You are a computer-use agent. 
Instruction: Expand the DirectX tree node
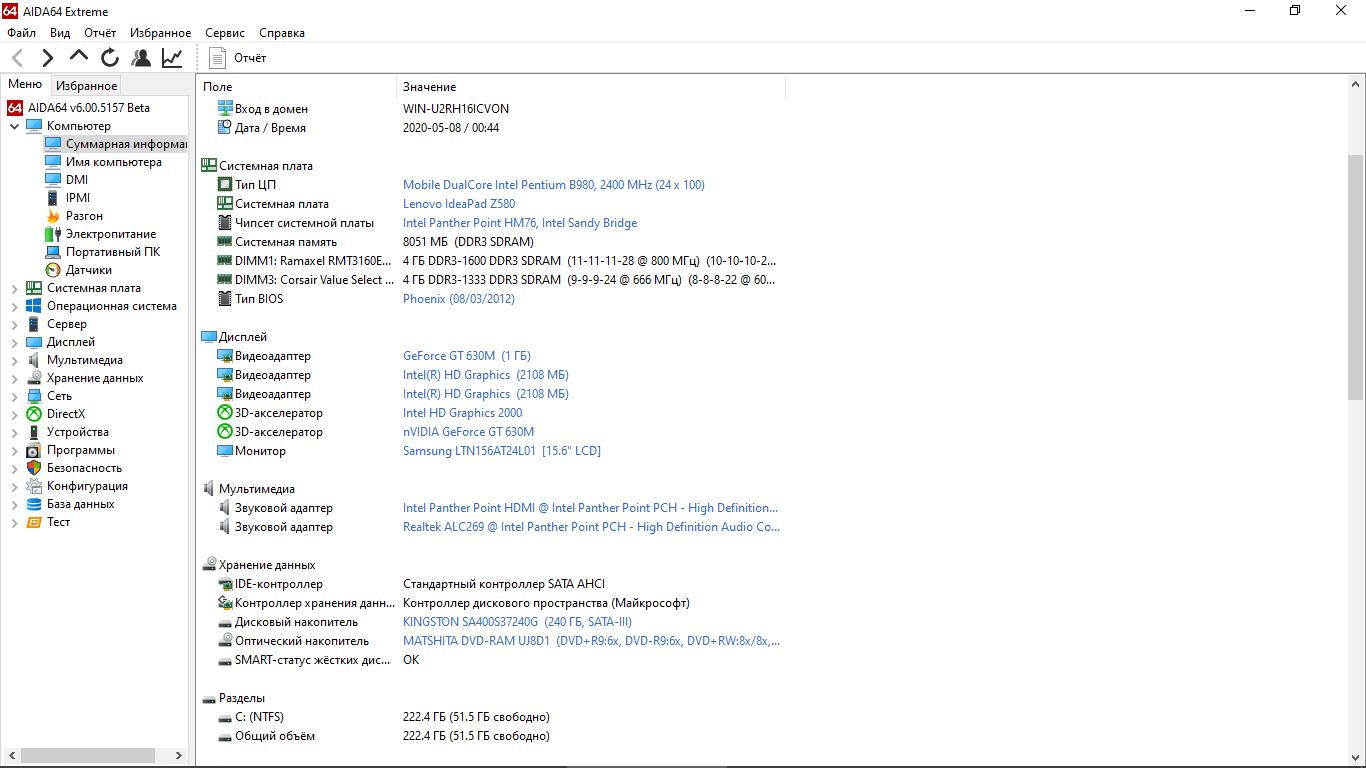click(x=14, y=414)
